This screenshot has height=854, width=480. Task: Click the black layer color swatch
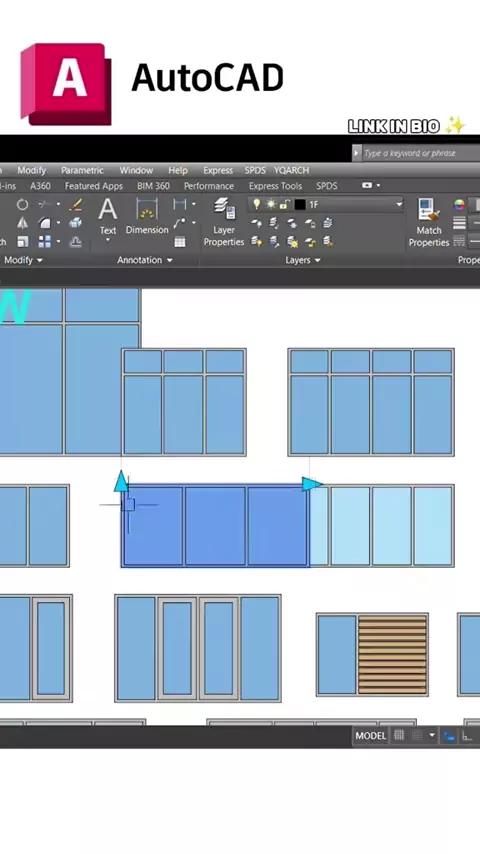pos(300,205)
